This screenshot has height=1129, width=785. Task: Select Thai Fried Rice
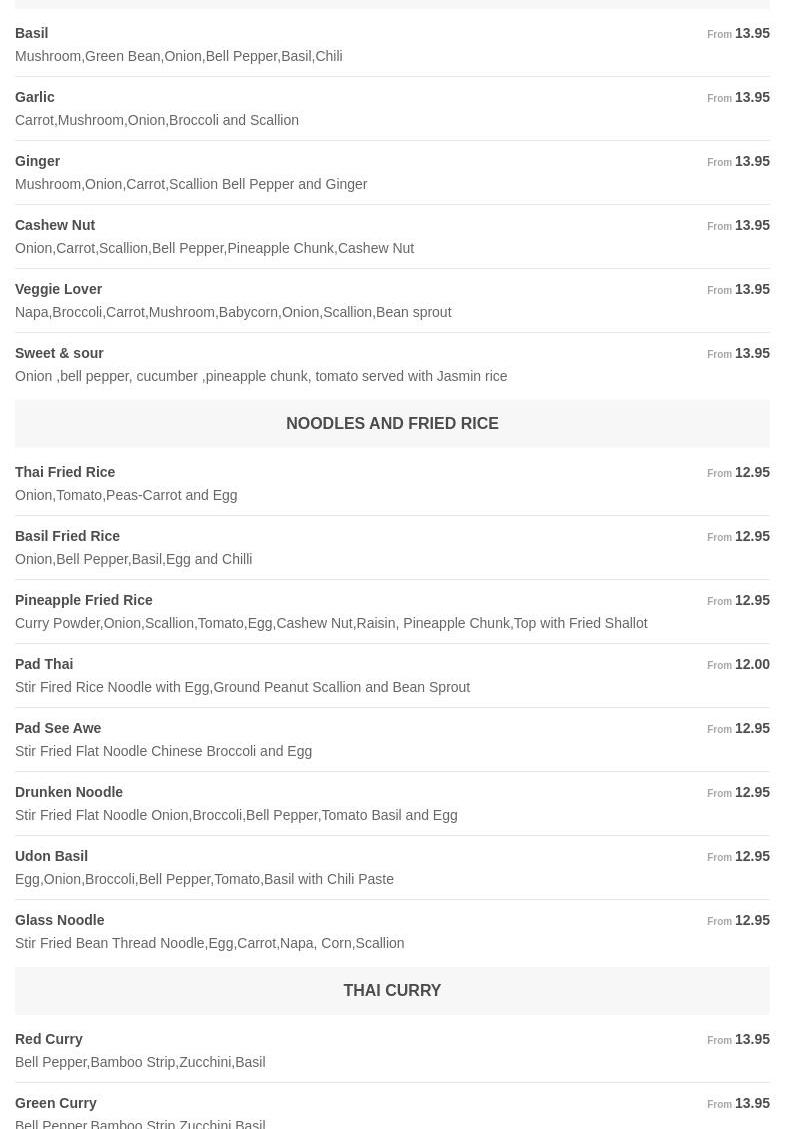click(x=65, y=472)
